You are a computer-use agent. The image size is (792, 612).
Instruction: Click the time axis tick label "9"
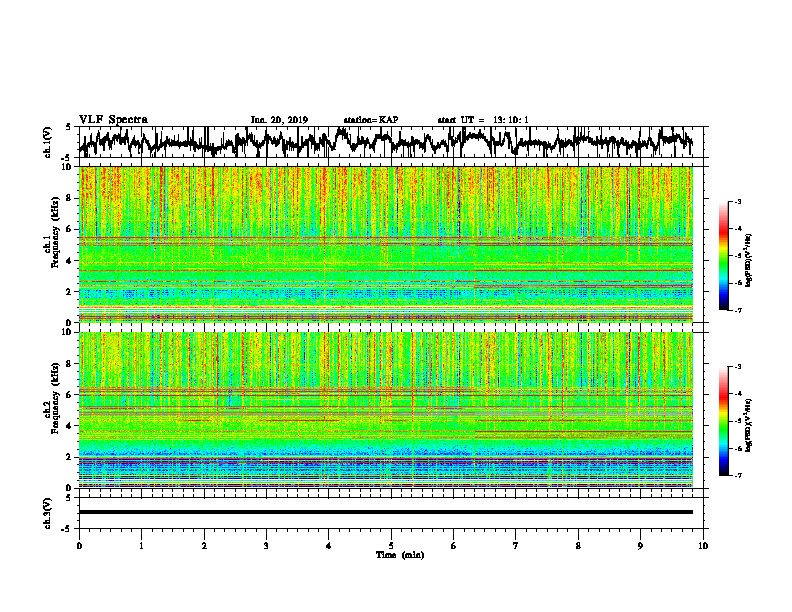[640, 546]
